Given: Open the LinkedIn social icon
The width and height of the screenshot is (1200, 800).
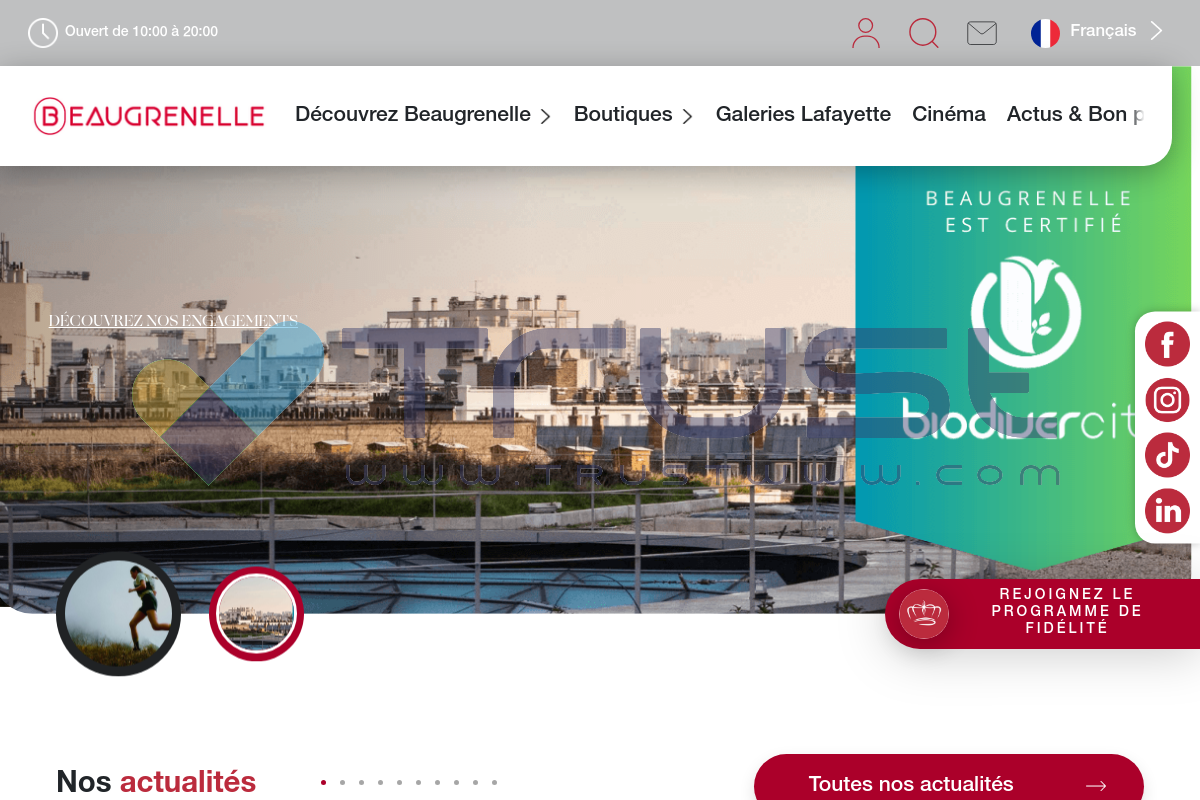Looking at the screenshot, I should pyautogui.click(x=1167, y=511).
